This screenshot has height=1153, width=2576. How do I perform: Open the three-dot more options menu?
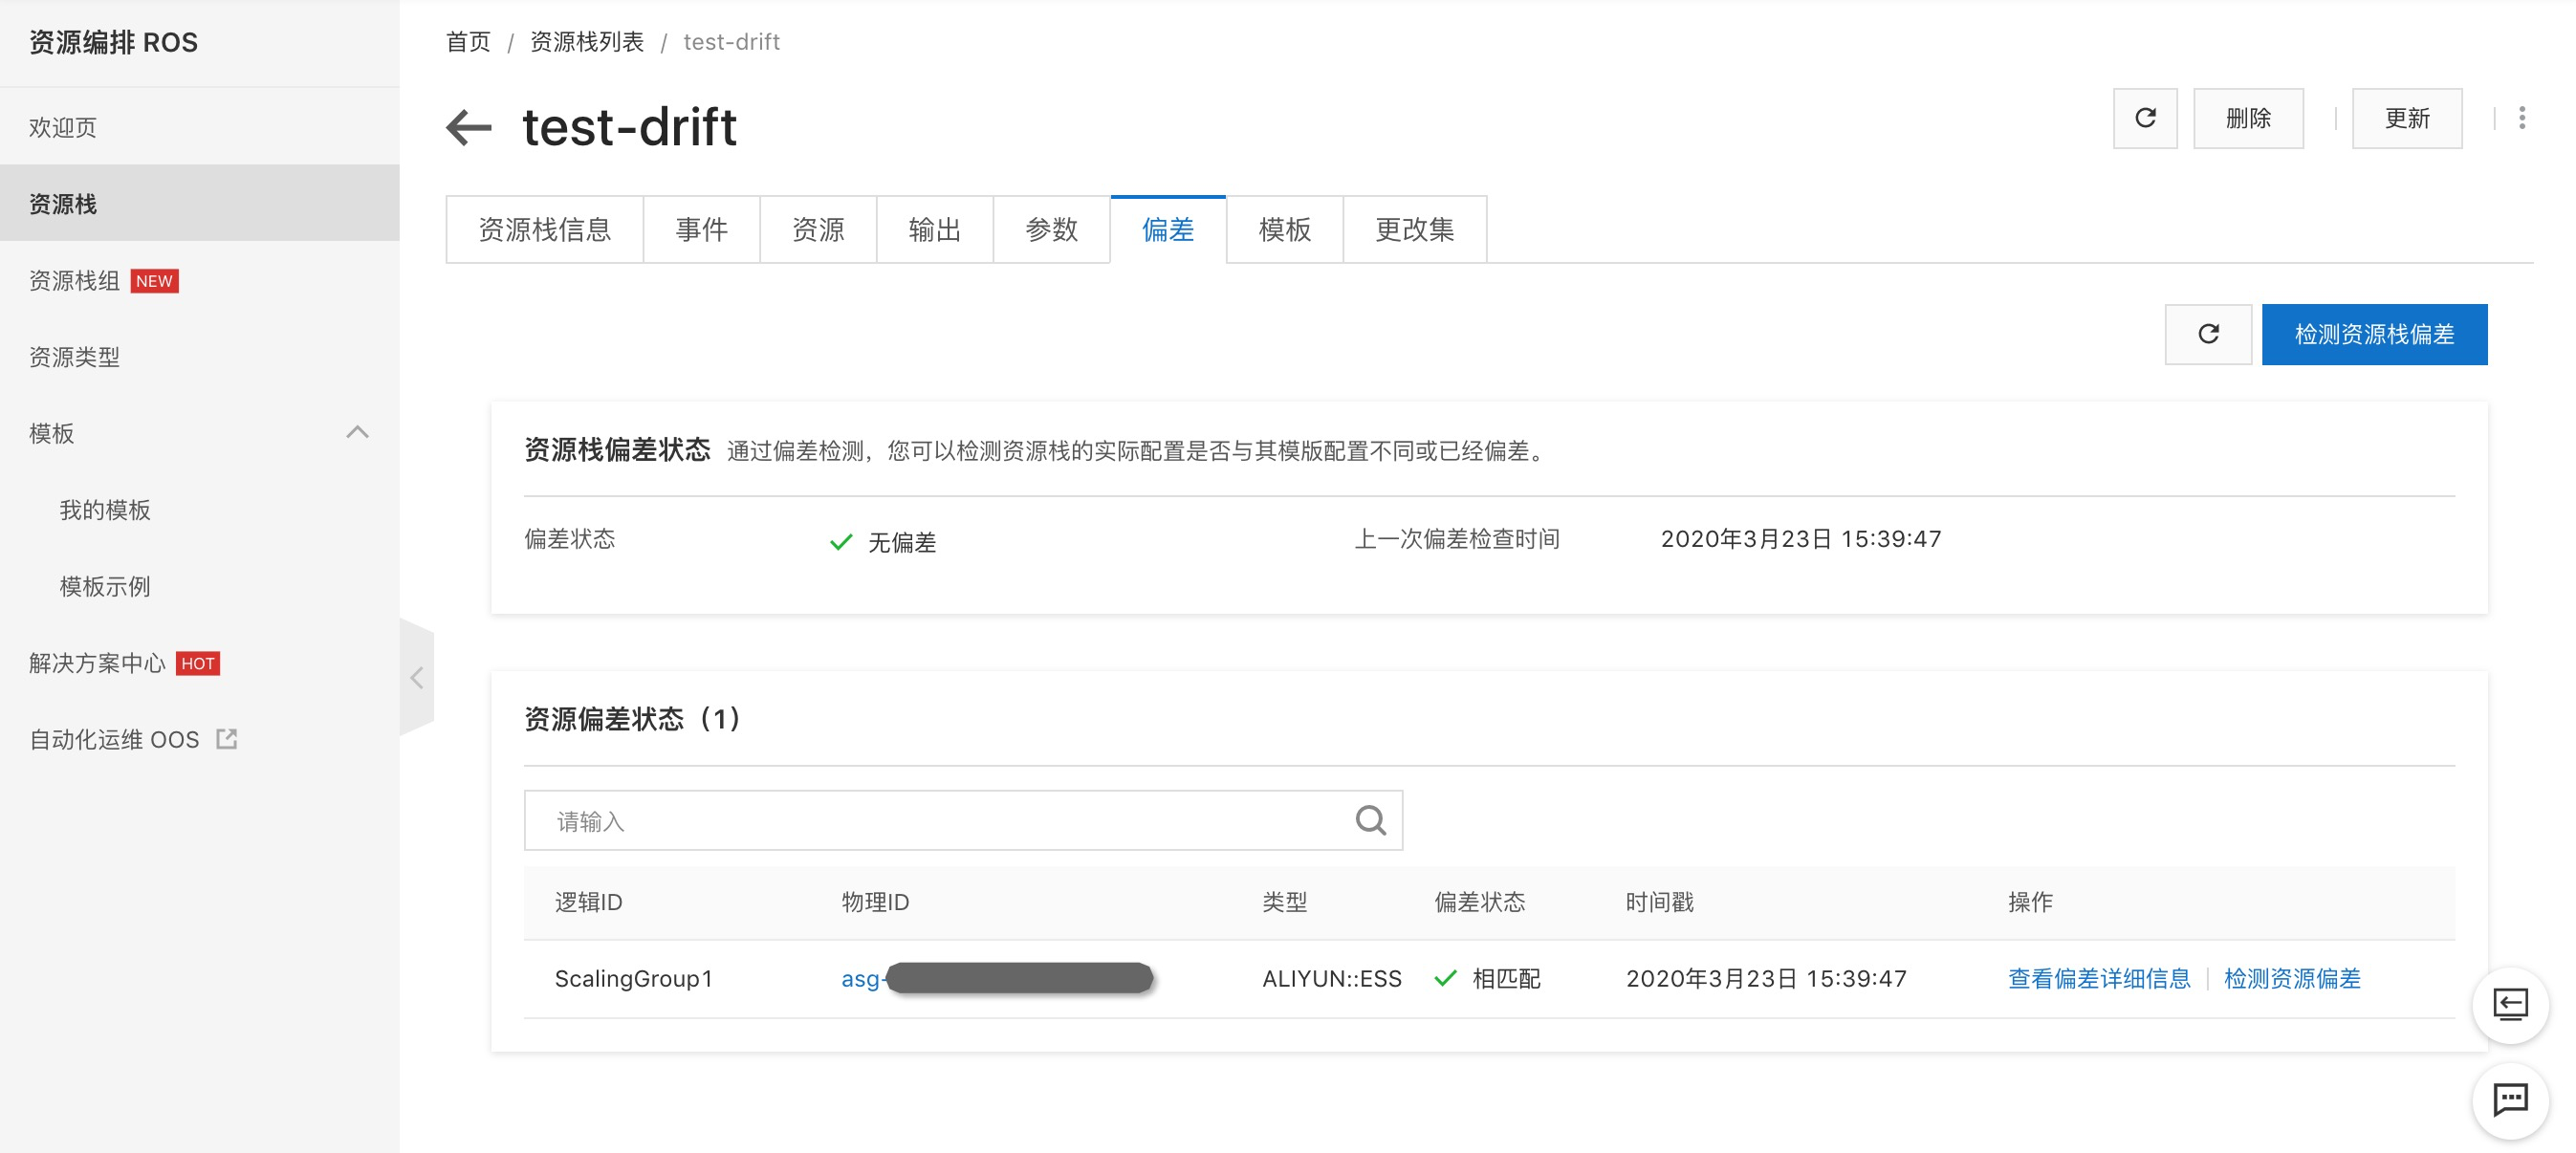(x=2521, y=118)
